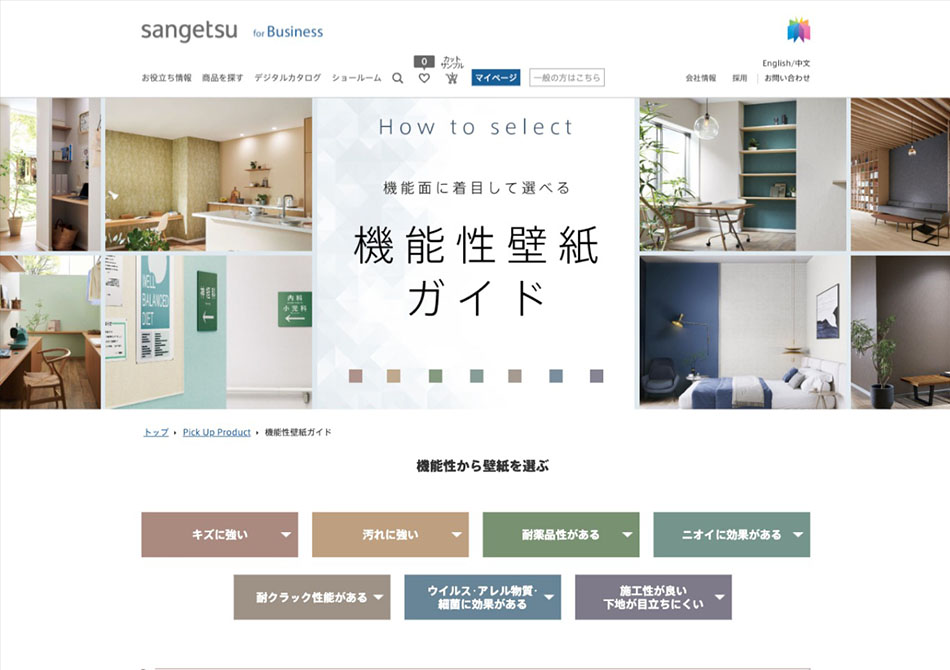This screenshot has height=670, width=950.
Task: Click the green color square in banner
Action: tap(435, 376)
